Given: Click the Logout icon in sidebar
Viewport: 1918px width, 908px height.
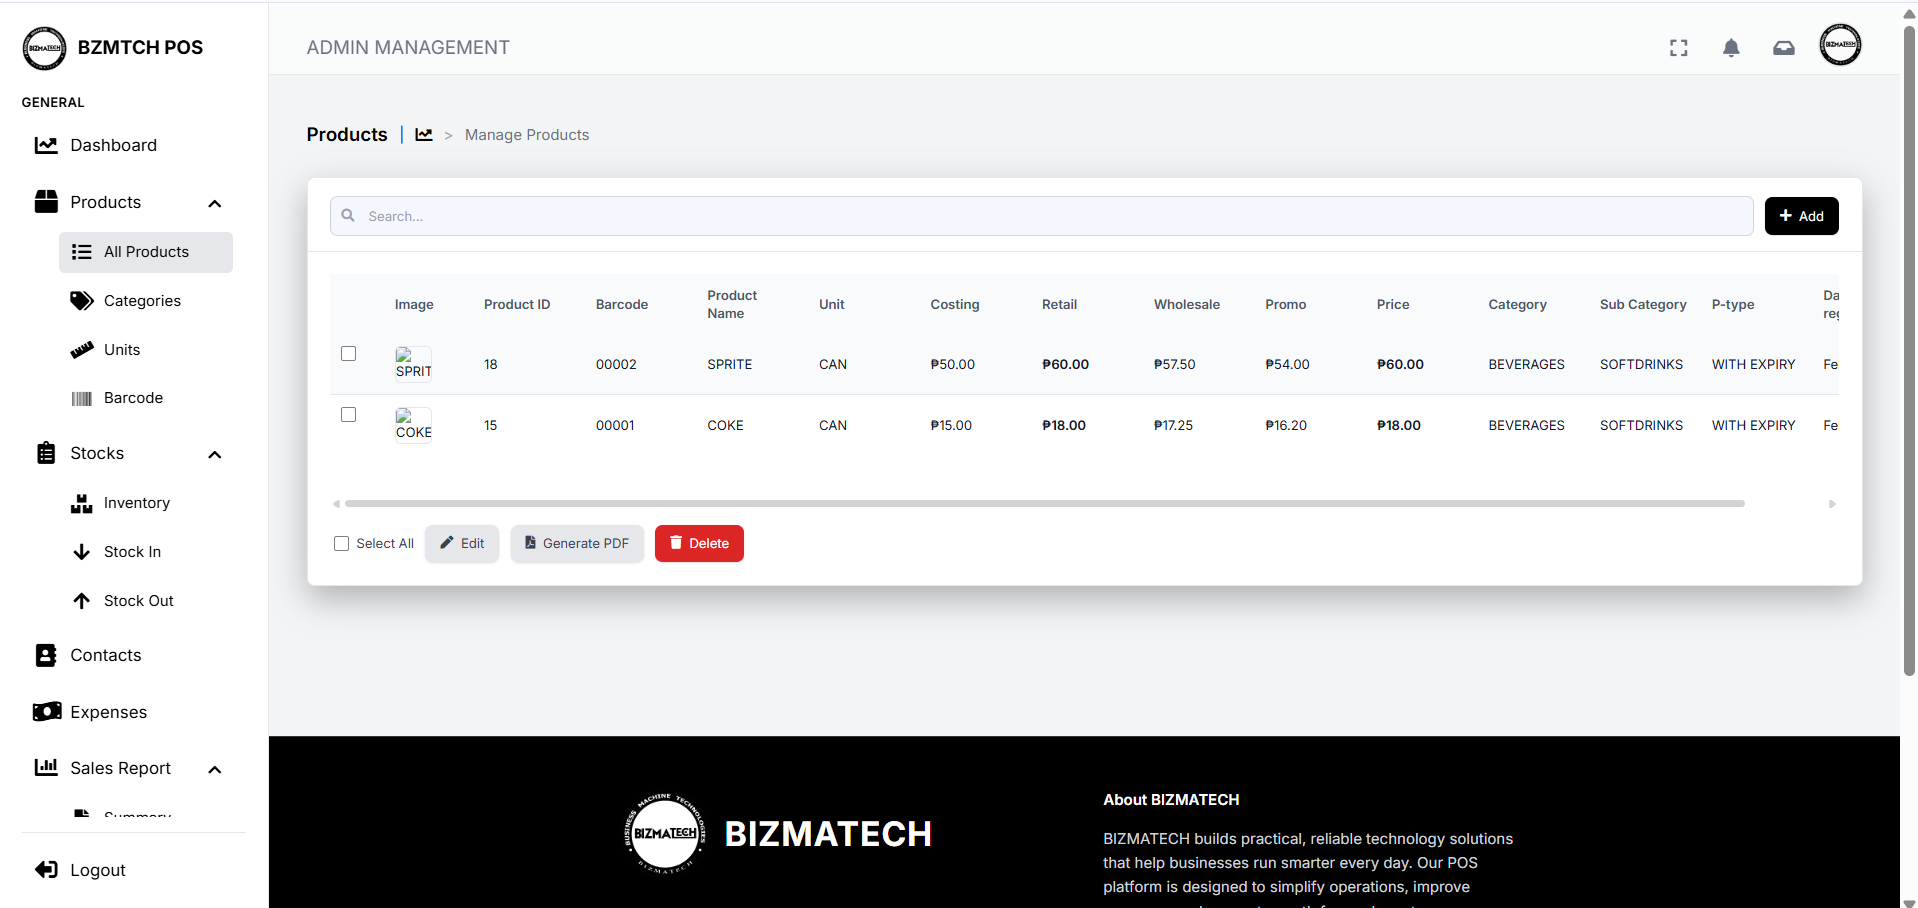Looking at the screenshot, I should pos(46,870).
